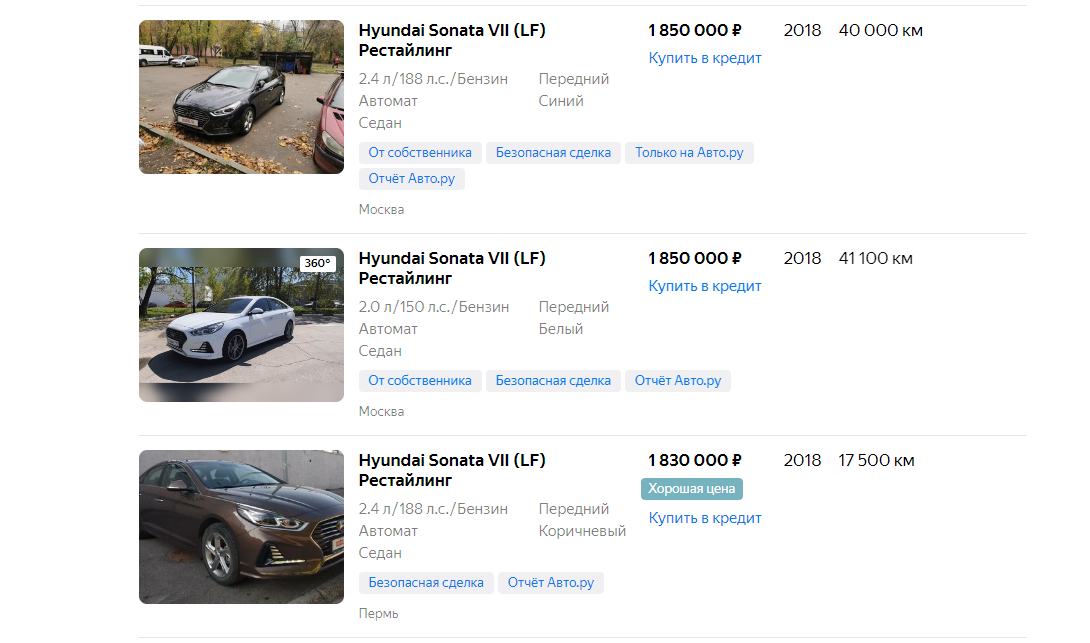Click Безопасная сделка tag on first listing
Viewport: 1090px width, 643px height.
(x=553, y=153)
